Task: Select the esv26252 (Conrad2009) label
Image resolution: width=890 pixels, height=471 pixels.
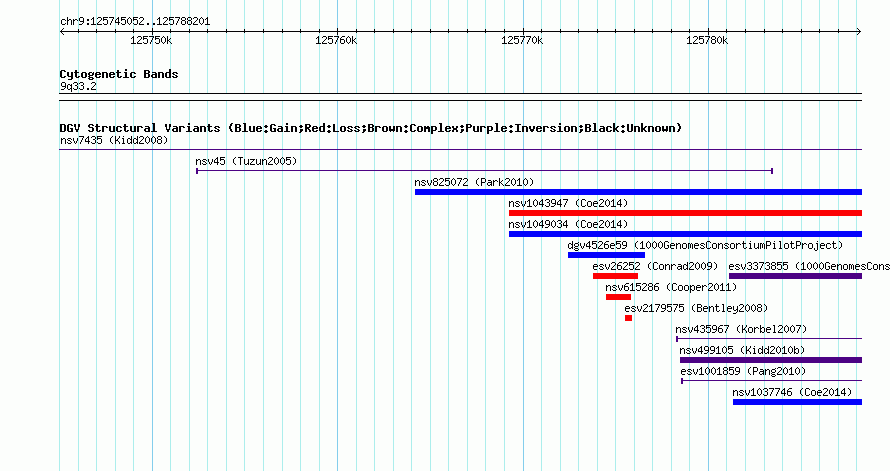Action: tap(655, 266)
